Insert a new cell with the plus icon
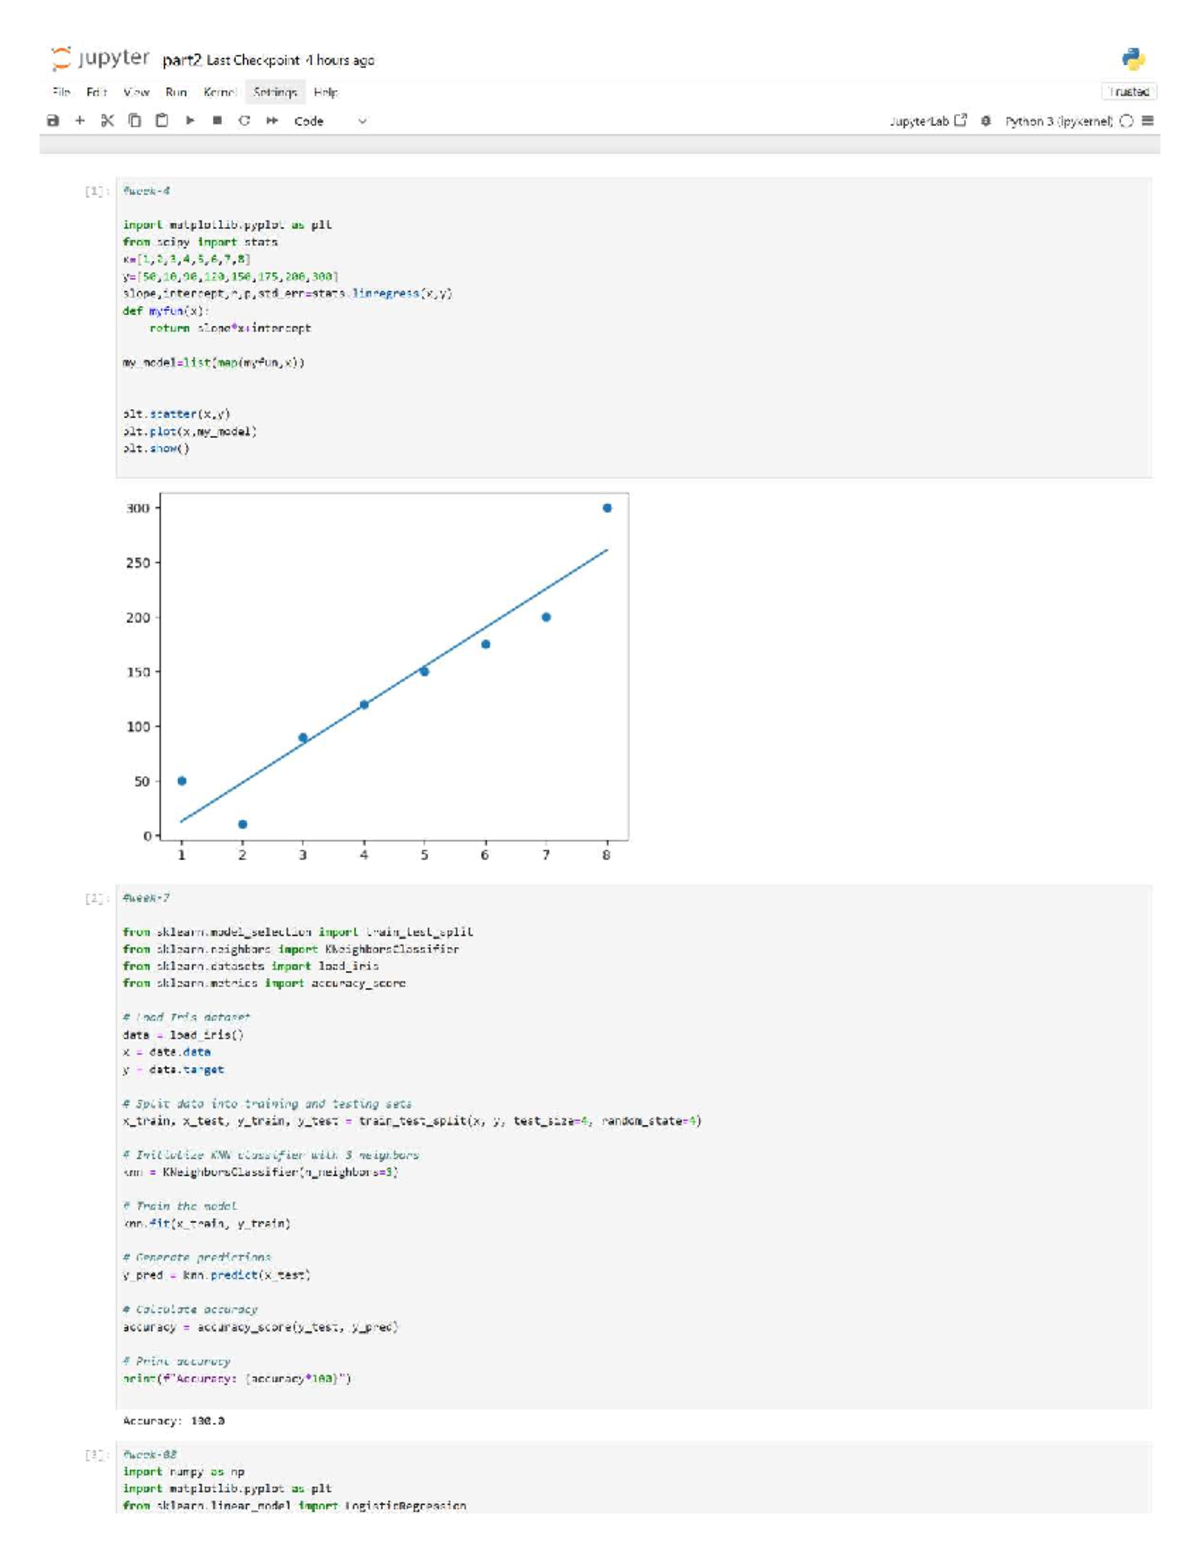Image resolution: width=1200 pixels, height=1553 pixels. (78, 121)
